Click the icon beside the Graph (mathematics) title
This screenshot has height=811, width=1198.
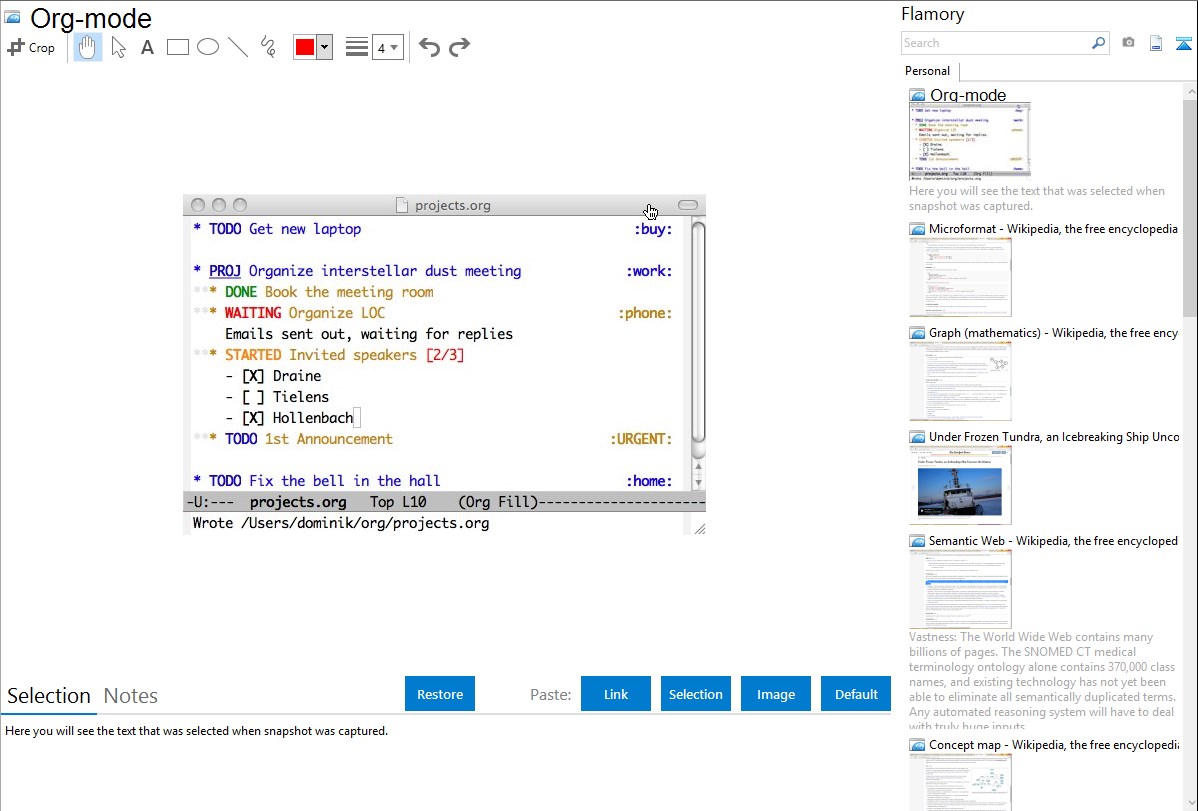[917, 333]
